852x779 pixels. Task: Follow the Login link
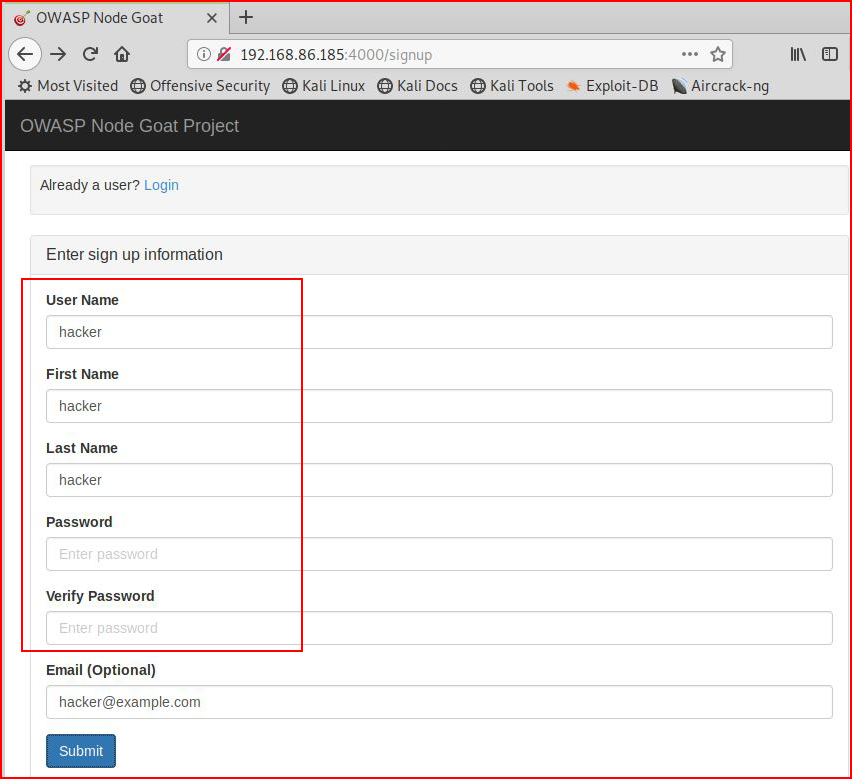click(x=161, y=185)
